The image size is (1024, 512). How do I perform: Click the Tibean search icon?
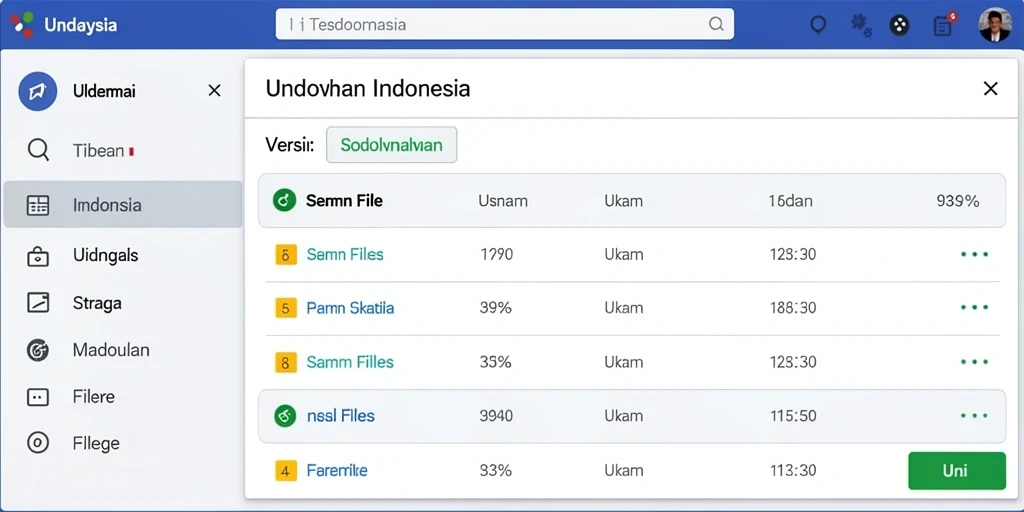point(39,150)
